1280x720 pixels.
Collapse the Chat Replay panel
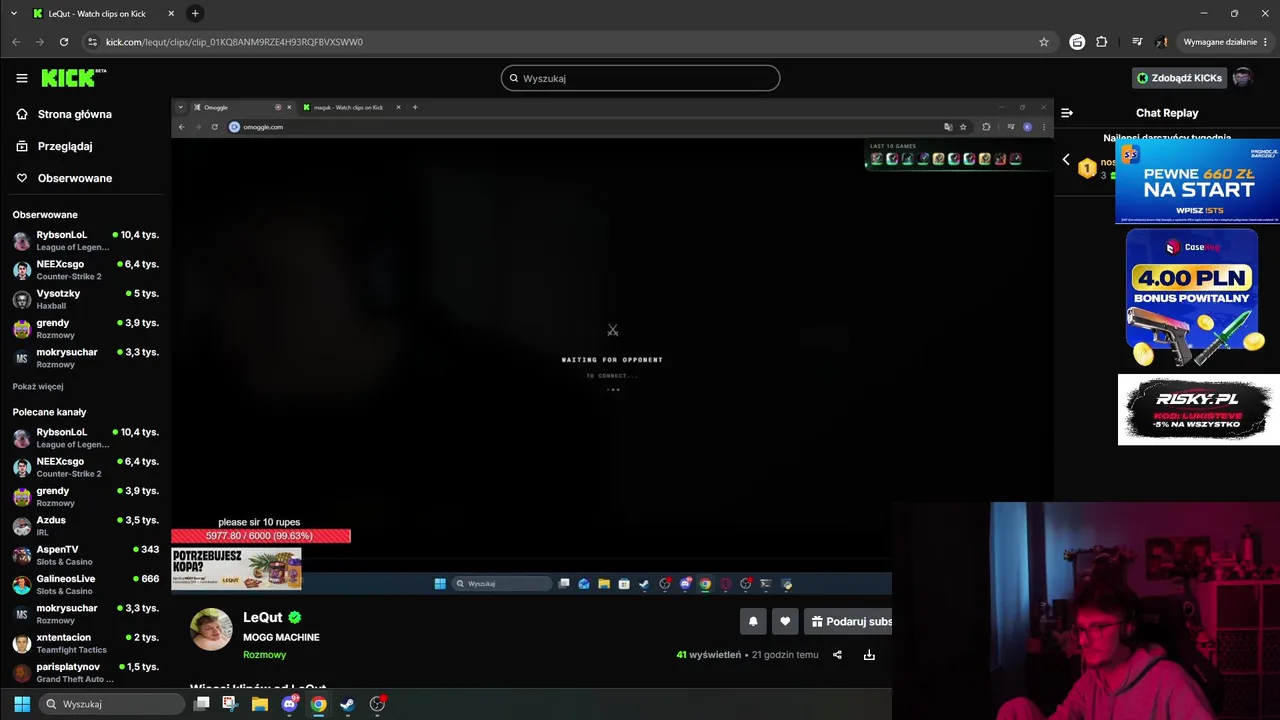pyautogui.click(x=1067, y=113)
